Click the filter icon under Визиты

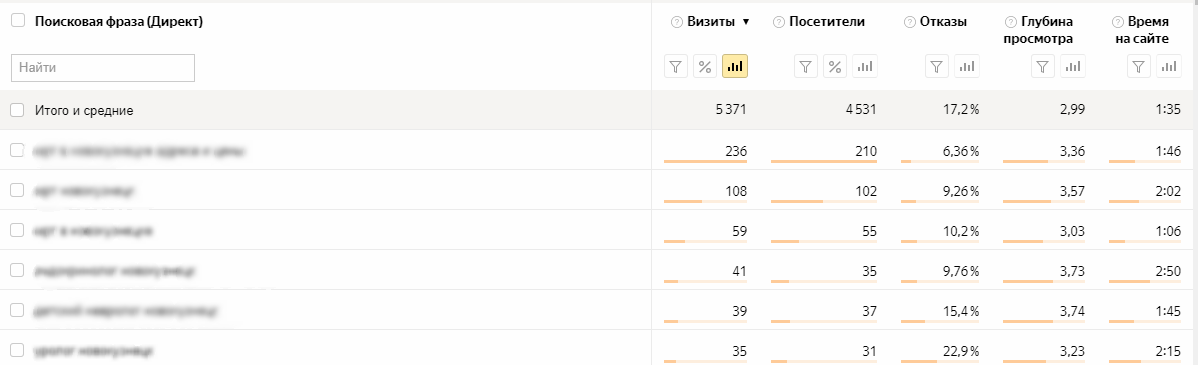pos(675,67)
